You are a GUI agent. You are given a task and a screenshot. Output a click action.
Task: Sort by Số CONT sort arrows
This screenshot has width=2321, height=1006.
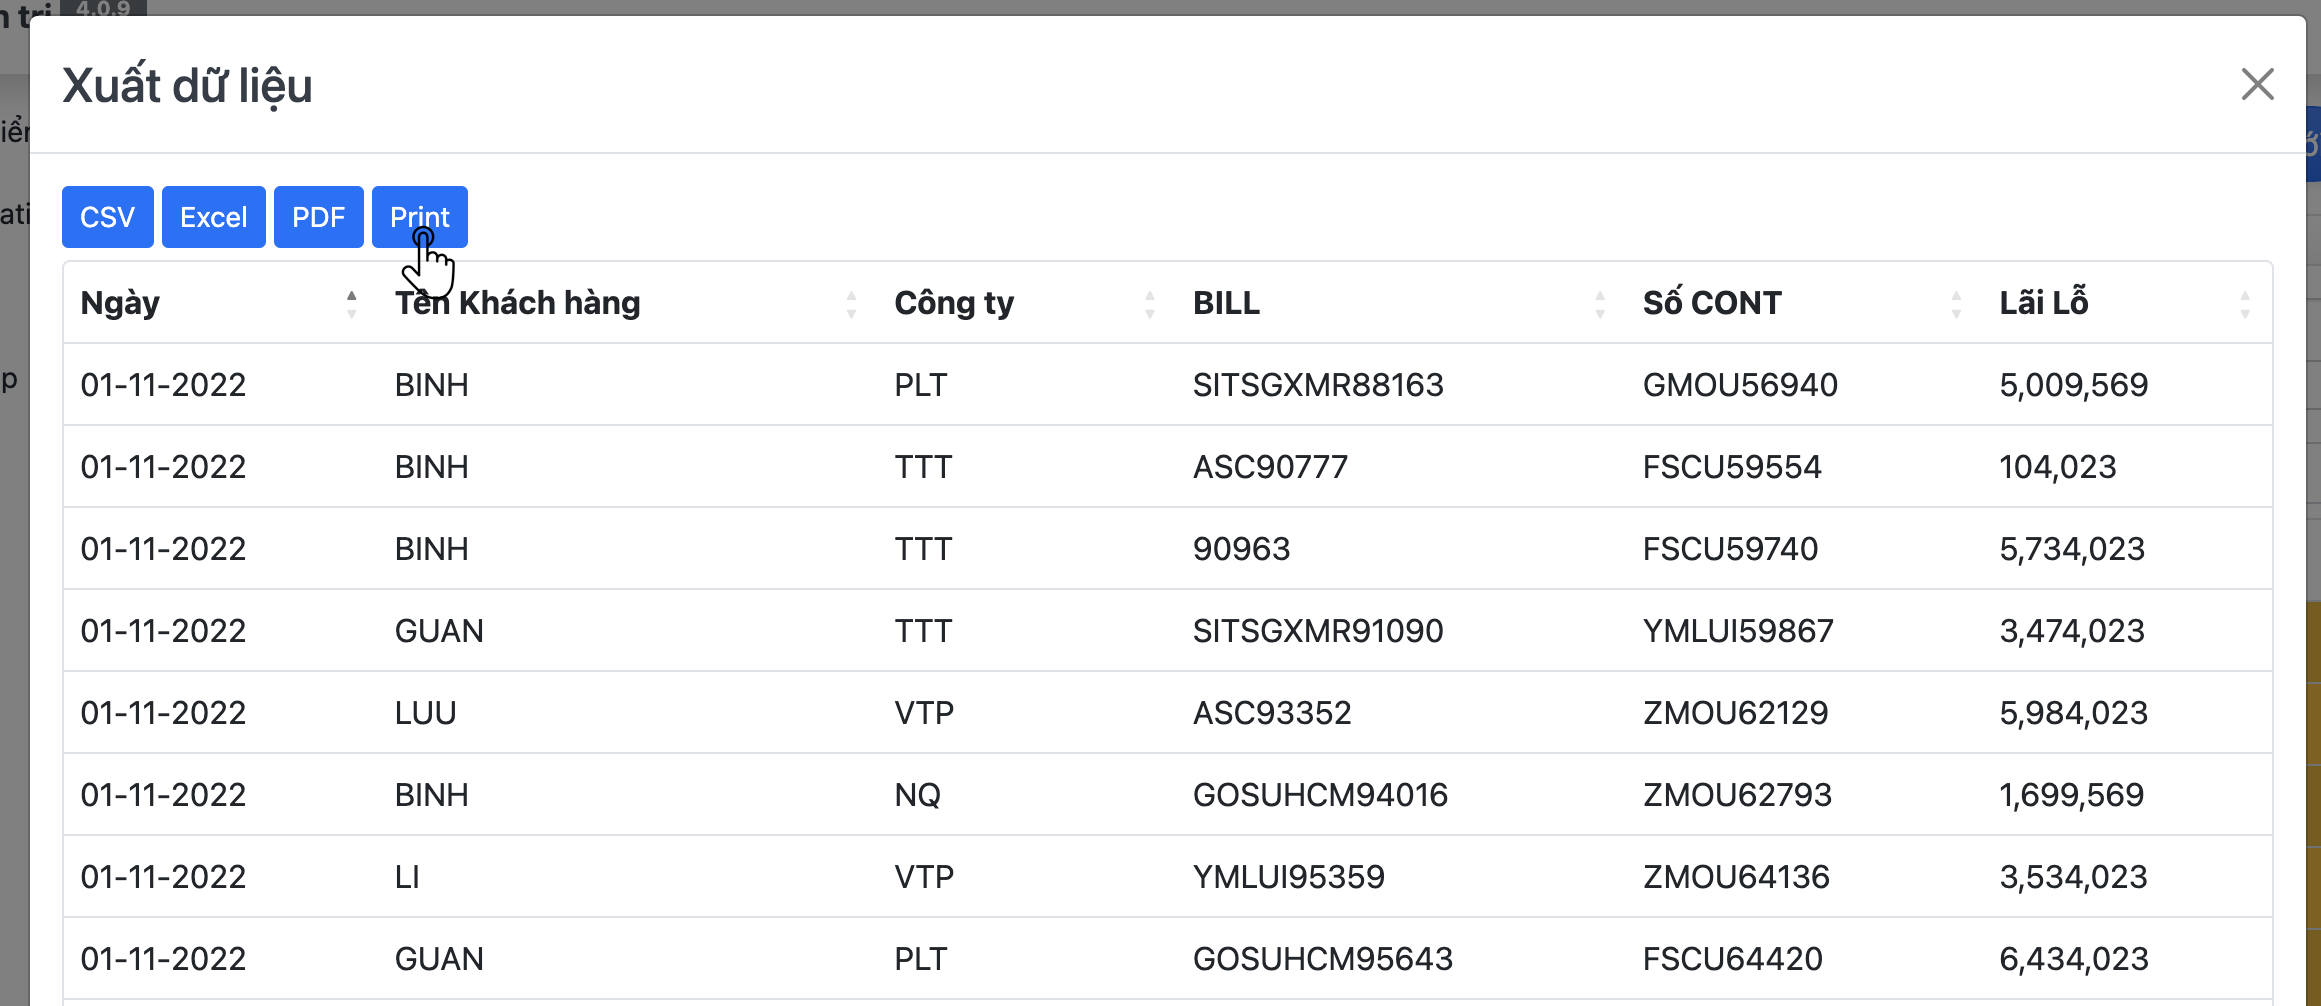[1956, 304]
